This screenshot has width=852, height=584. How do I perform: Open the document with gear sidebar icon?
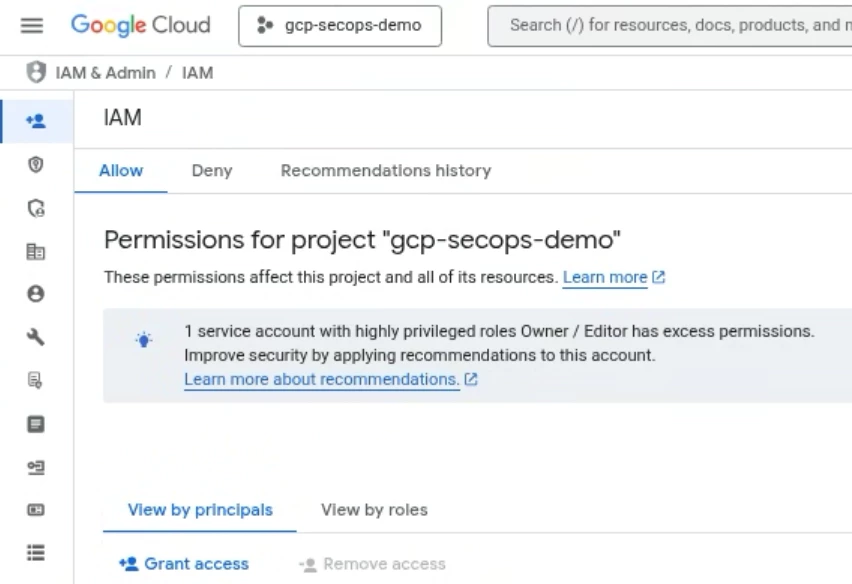click(x=36, y=380)
